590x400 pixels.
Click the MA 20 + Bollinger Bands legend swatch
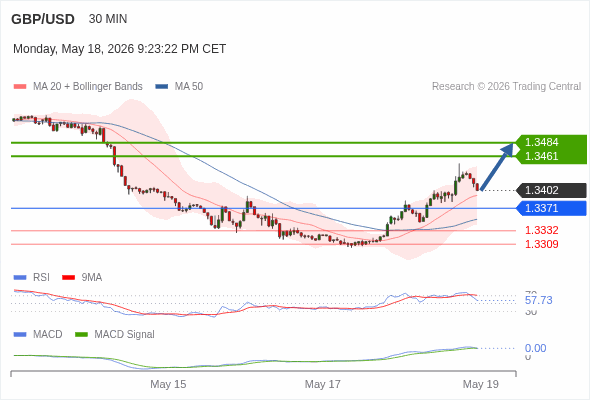point(20,87)
